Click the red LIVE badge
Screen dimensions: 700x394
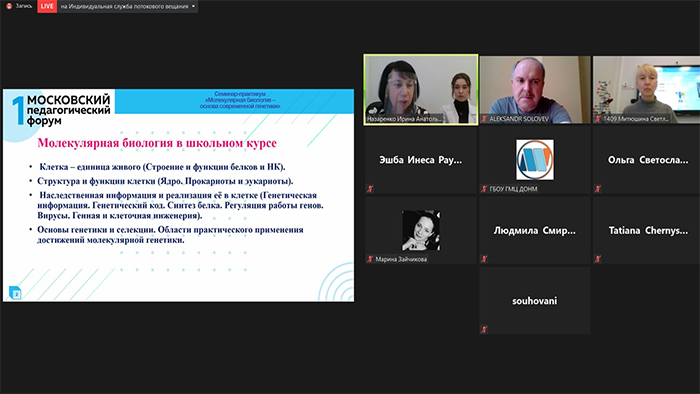pyautogui.click(x=47, y=6)
